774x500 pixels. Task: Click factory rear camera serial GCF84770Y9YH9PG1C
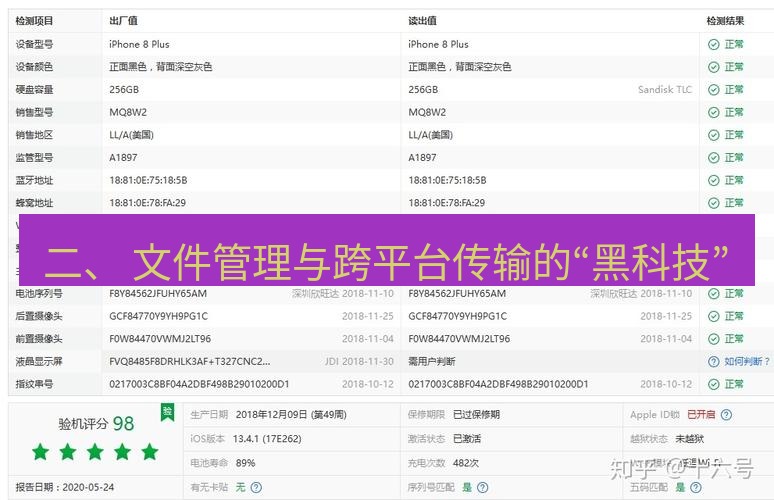point(158,316)
